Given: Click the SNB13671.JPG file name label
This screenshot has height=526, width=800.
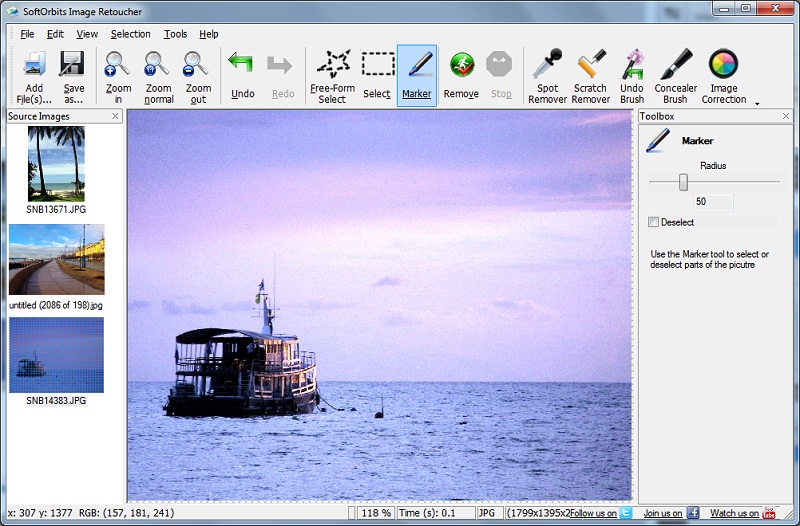Looking at the screenshot, I should coord(56,210).
